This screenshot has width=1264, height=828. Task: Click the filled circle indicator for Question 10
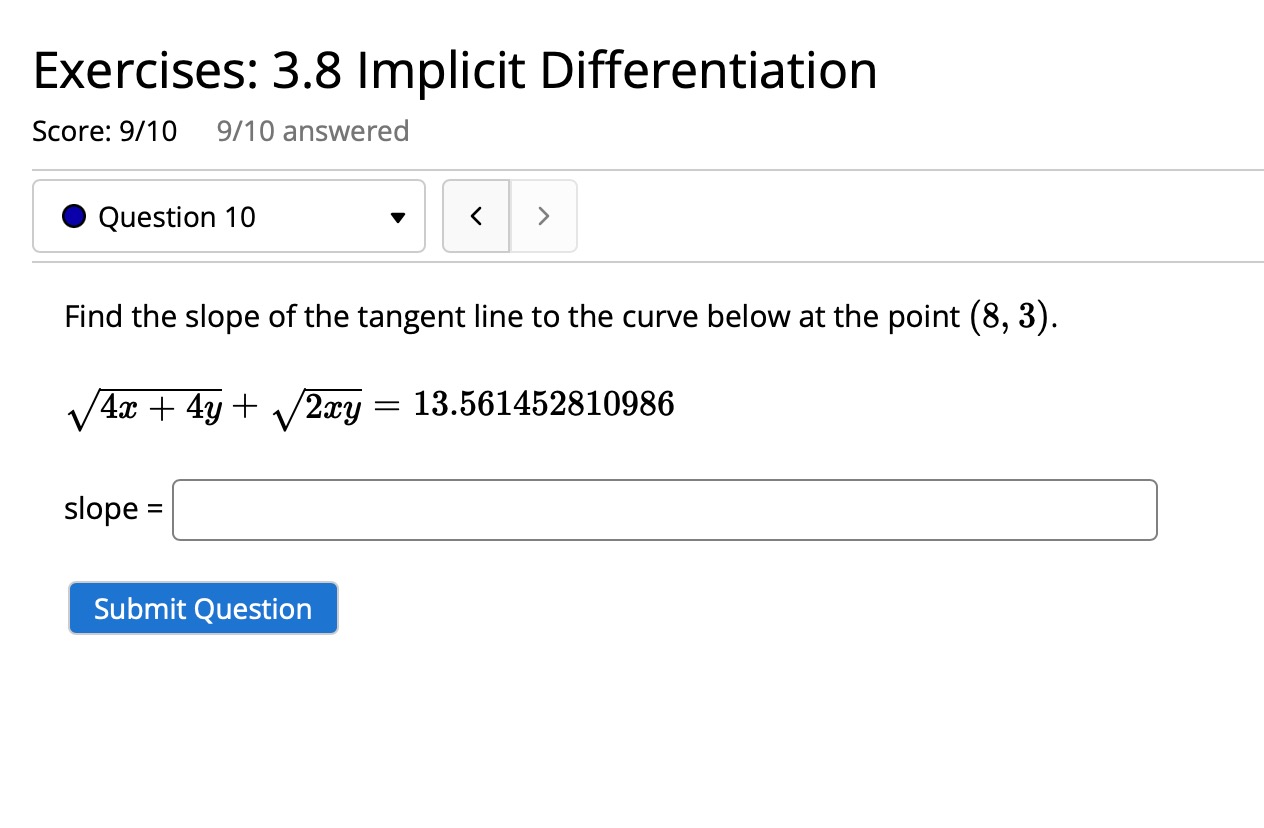[x=72, y=215]
